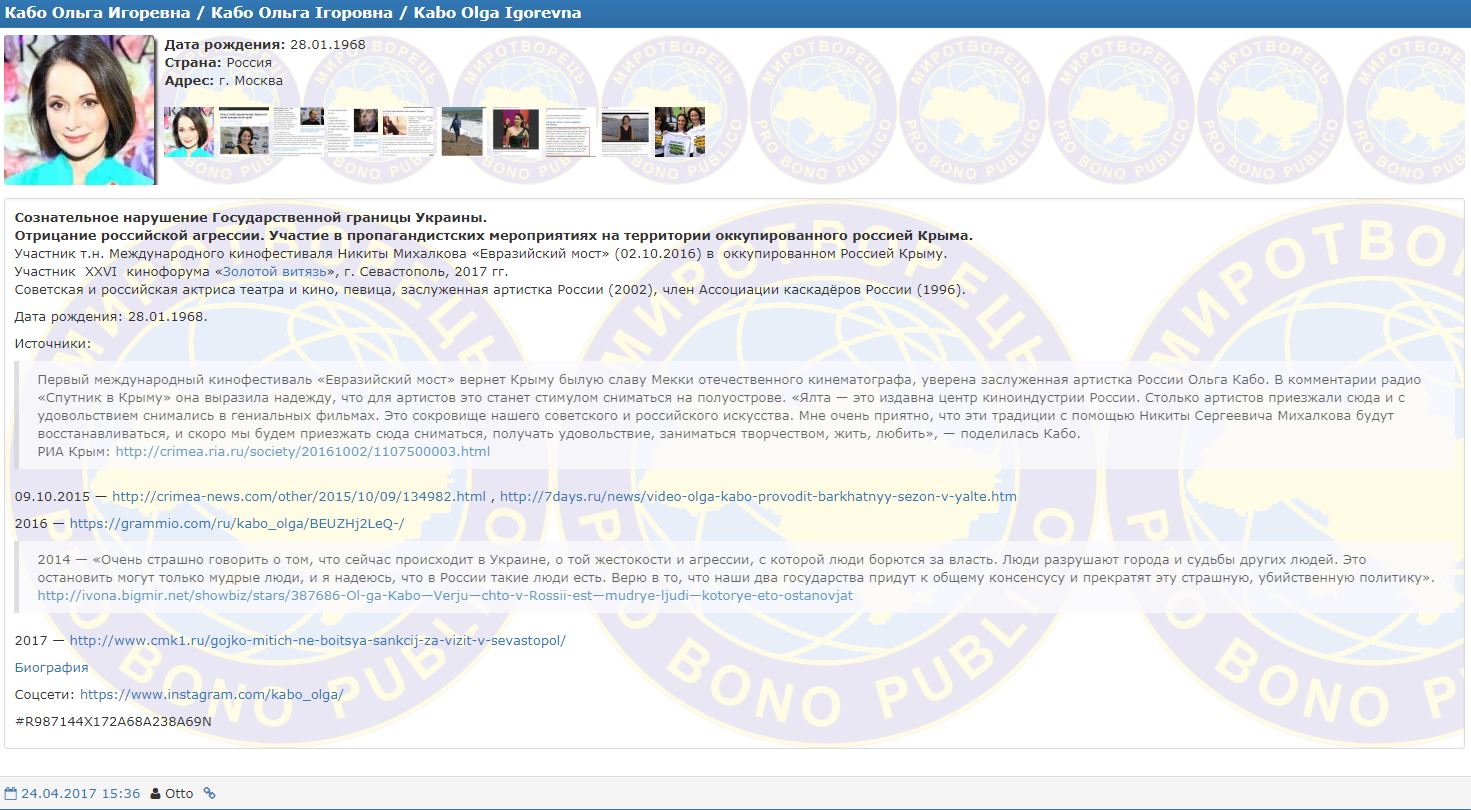Open the first small gallery thumbnail

(x=188, y=132)
